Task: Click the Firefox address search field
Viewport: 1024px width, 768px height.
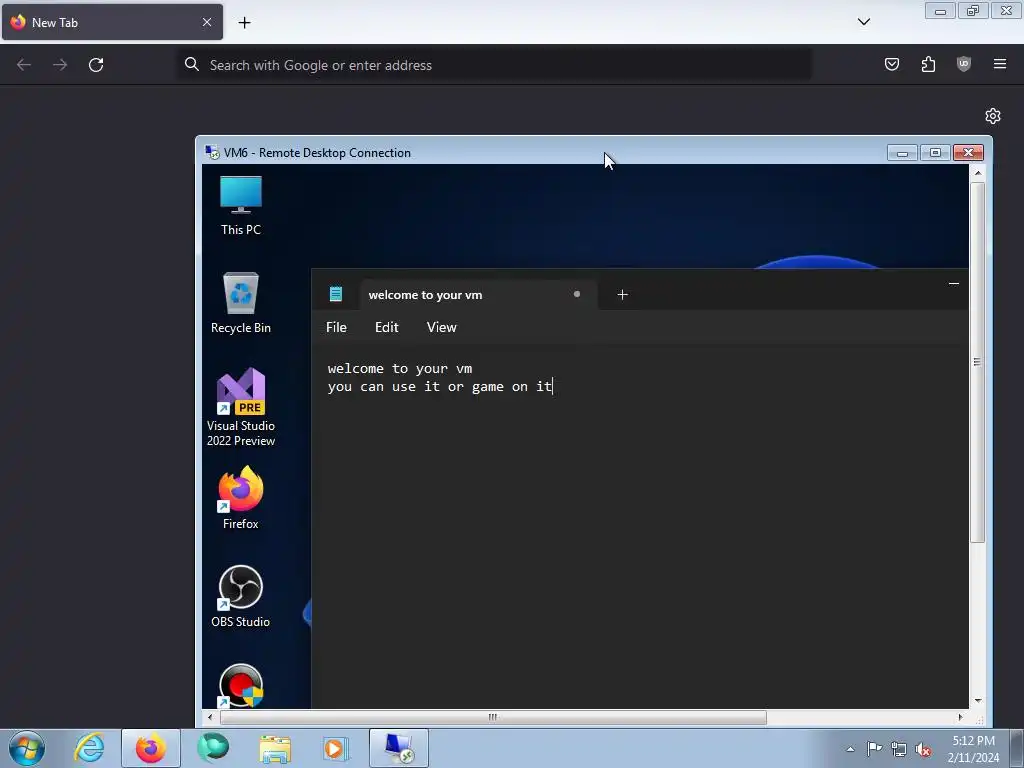Action: [494, 65]
